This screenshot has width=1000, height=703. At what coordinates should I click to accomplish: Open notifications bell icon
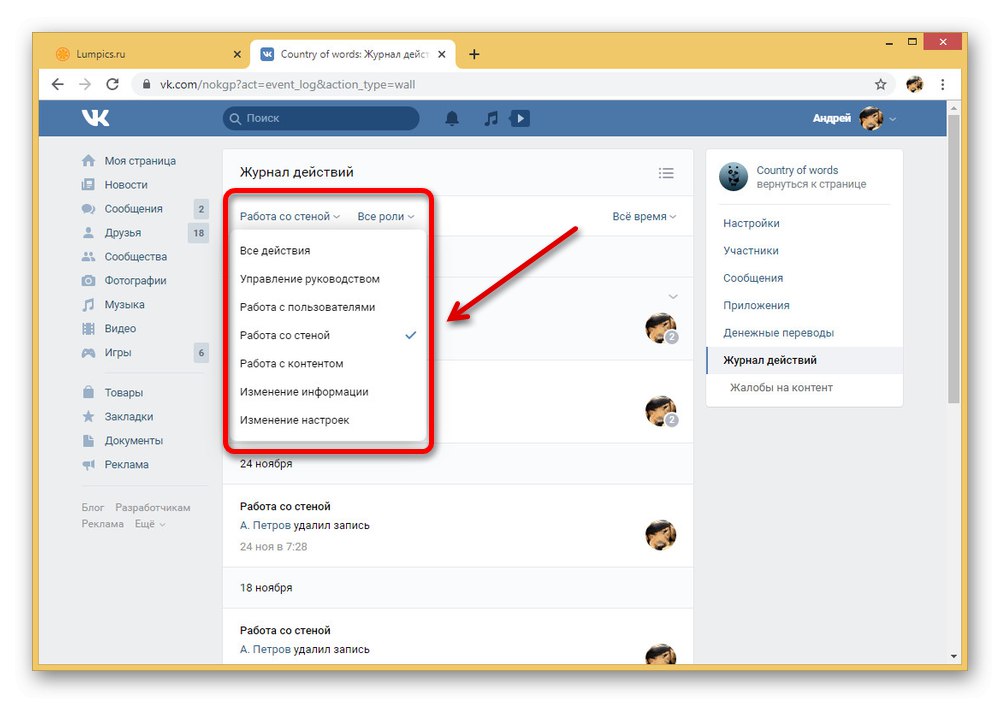[452, 118]
